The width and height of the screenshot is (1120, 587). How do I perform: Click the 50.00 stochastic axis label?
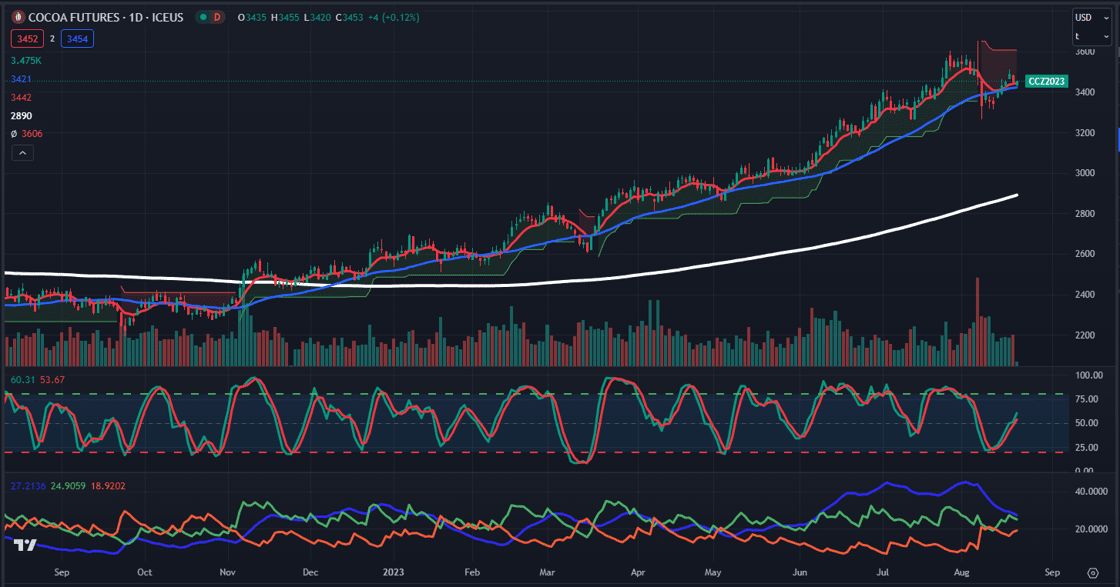[1086, 423]
